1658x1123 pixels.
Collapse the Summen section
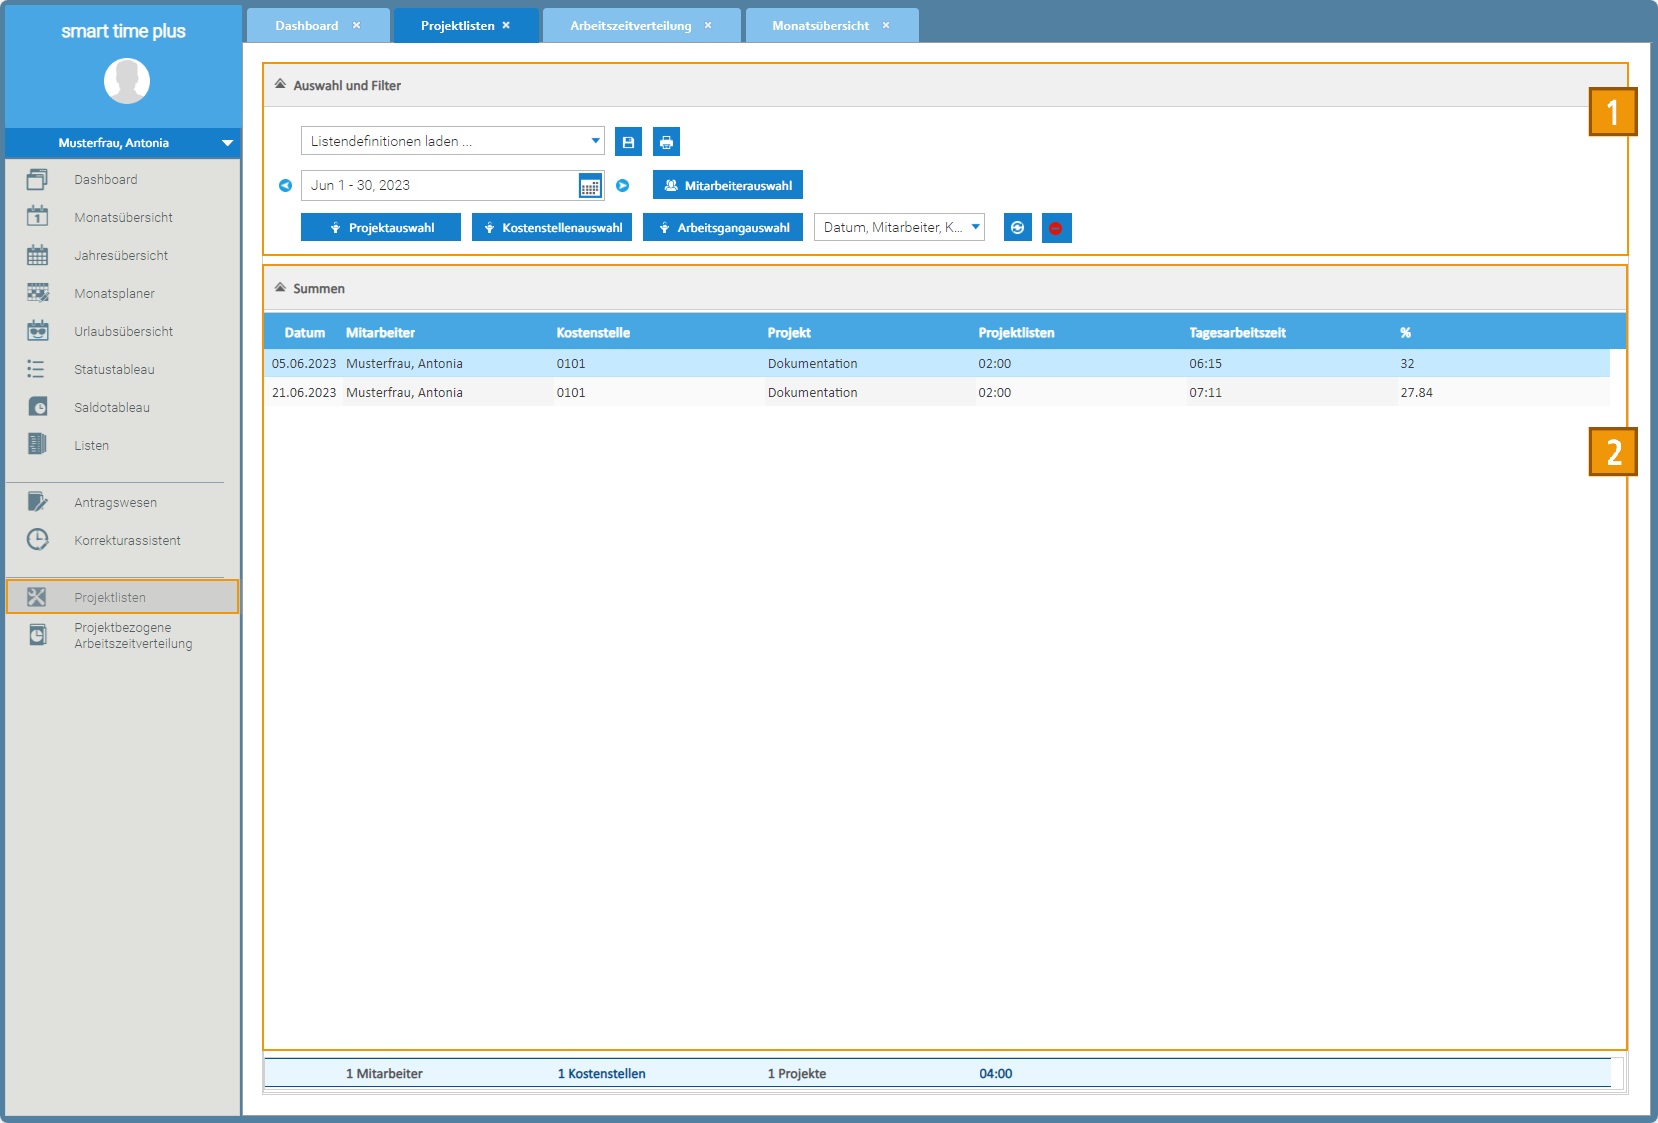click(281, 288)
